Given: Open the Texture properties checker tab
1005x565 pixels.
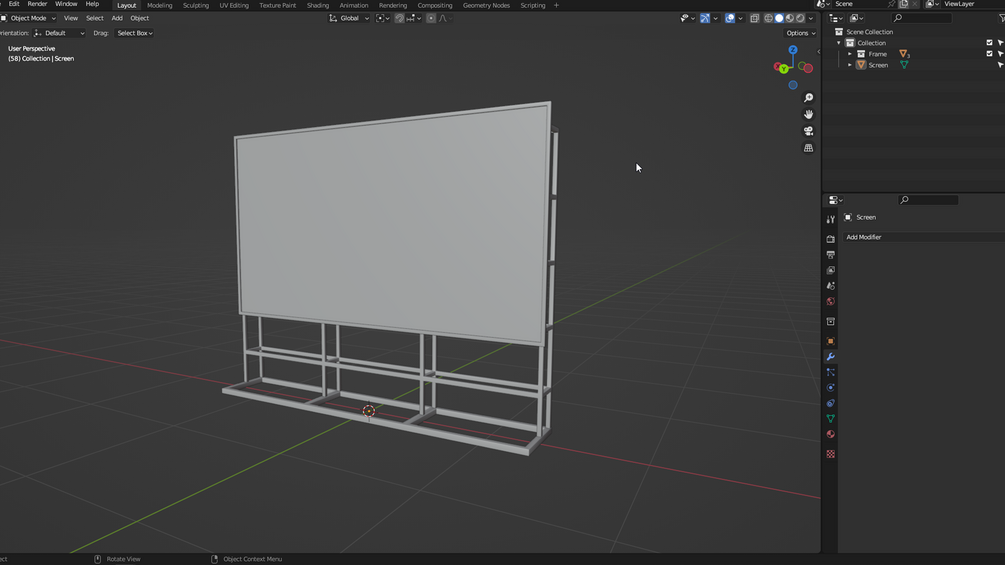Looking at the screenshot, I should [831, 454].
